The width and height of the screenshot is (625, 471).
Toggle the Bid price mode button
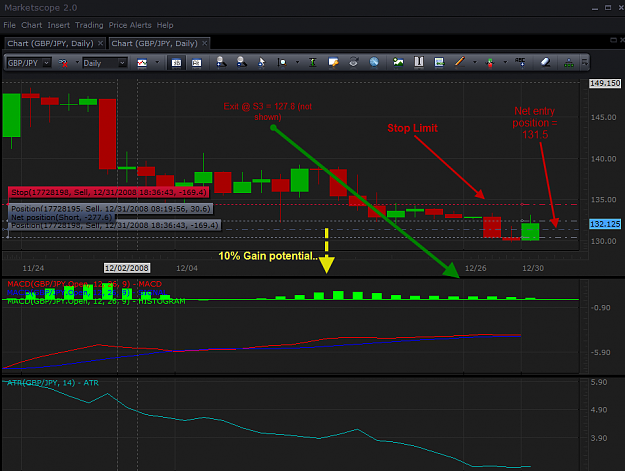176,63
